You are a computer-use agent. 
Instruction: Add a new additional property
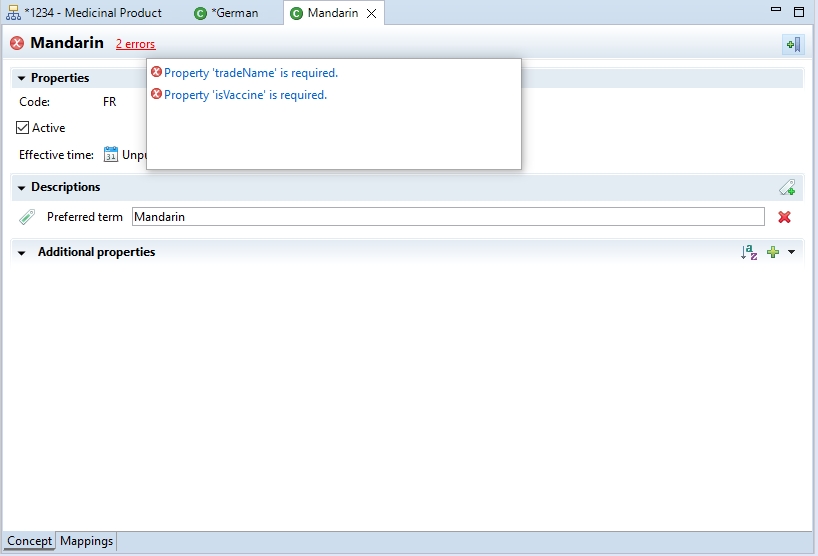[x=772, y=253]
